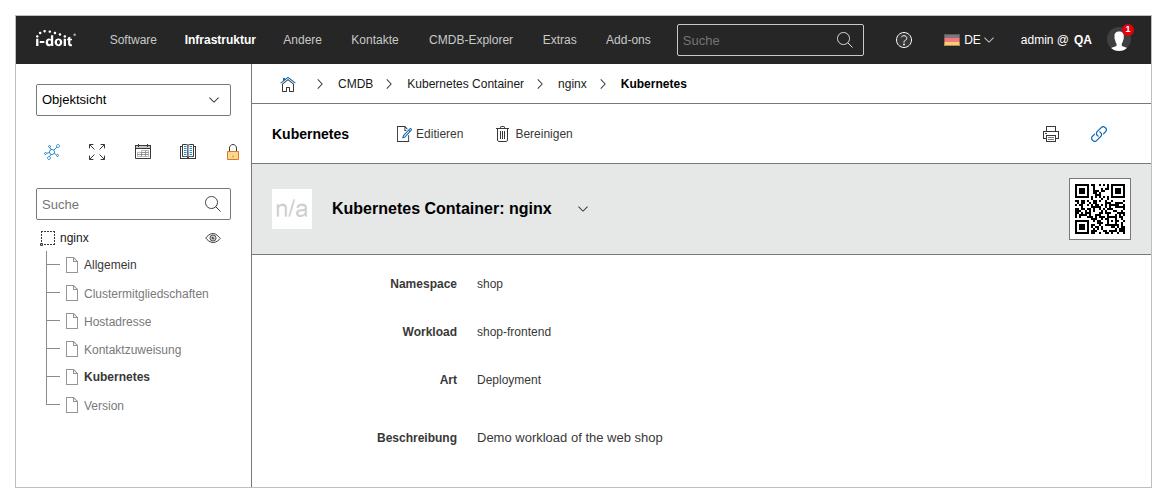Go to home via breadcrumb house icon
Viewport: 1167px width, 503px height.
288,84
